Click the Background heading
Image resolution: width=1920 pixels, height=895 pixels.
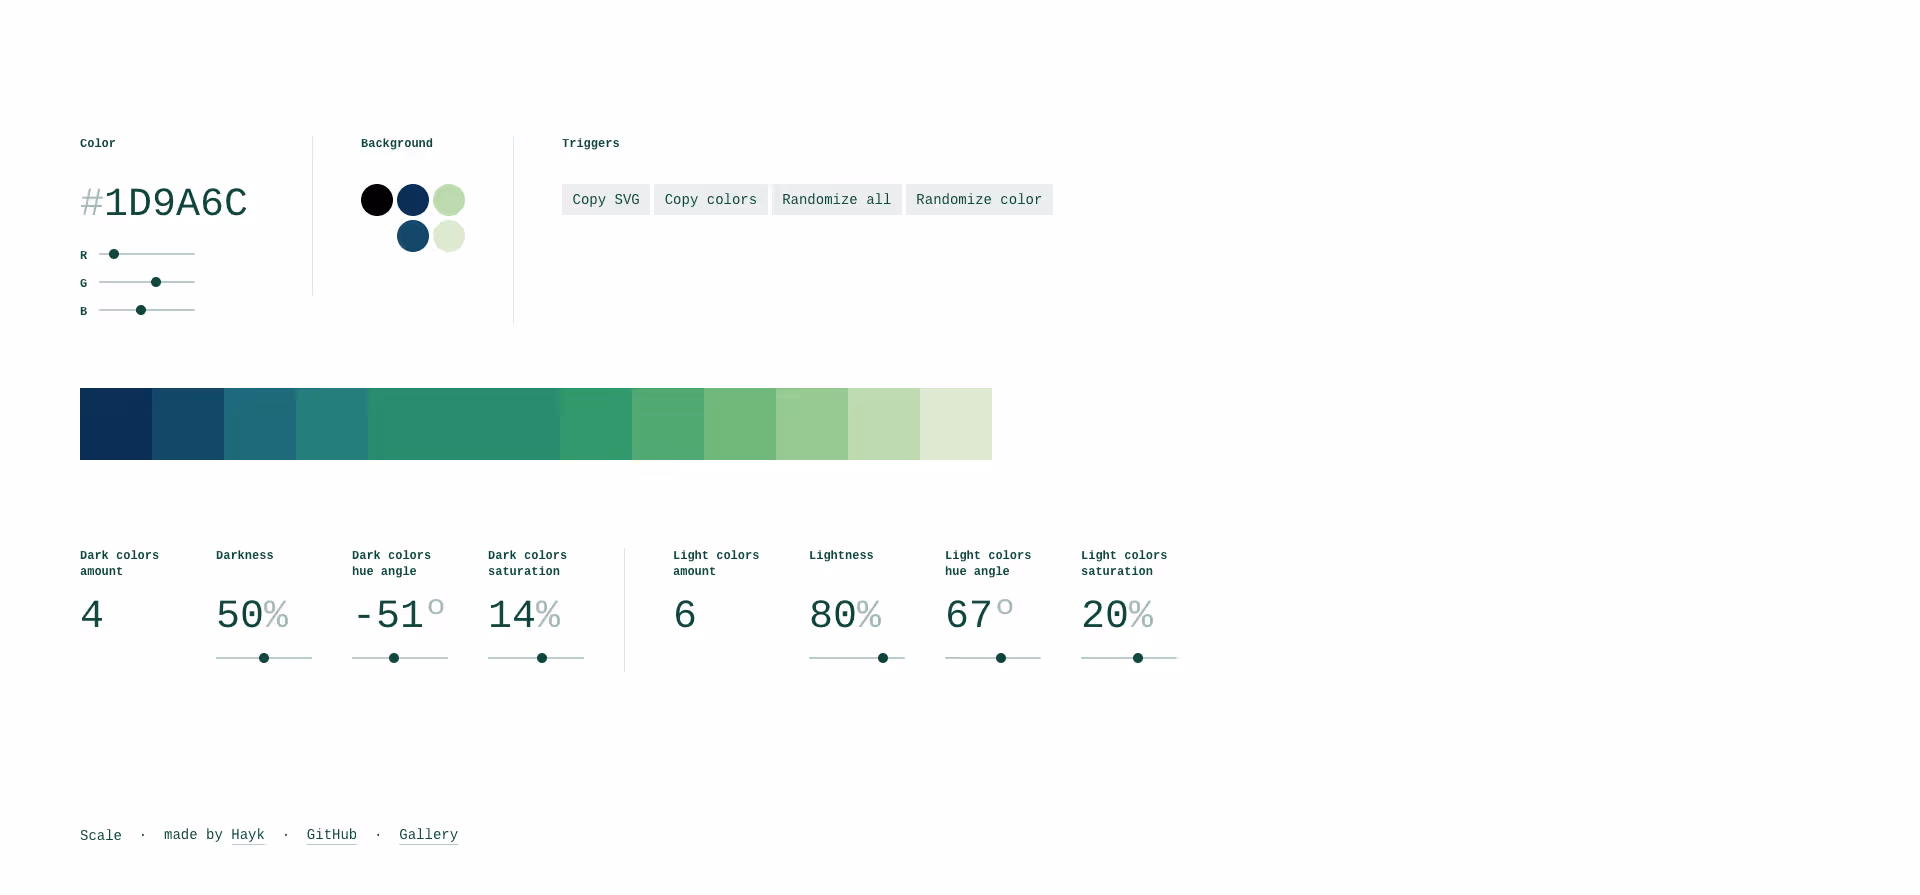(x=397, y=144)
